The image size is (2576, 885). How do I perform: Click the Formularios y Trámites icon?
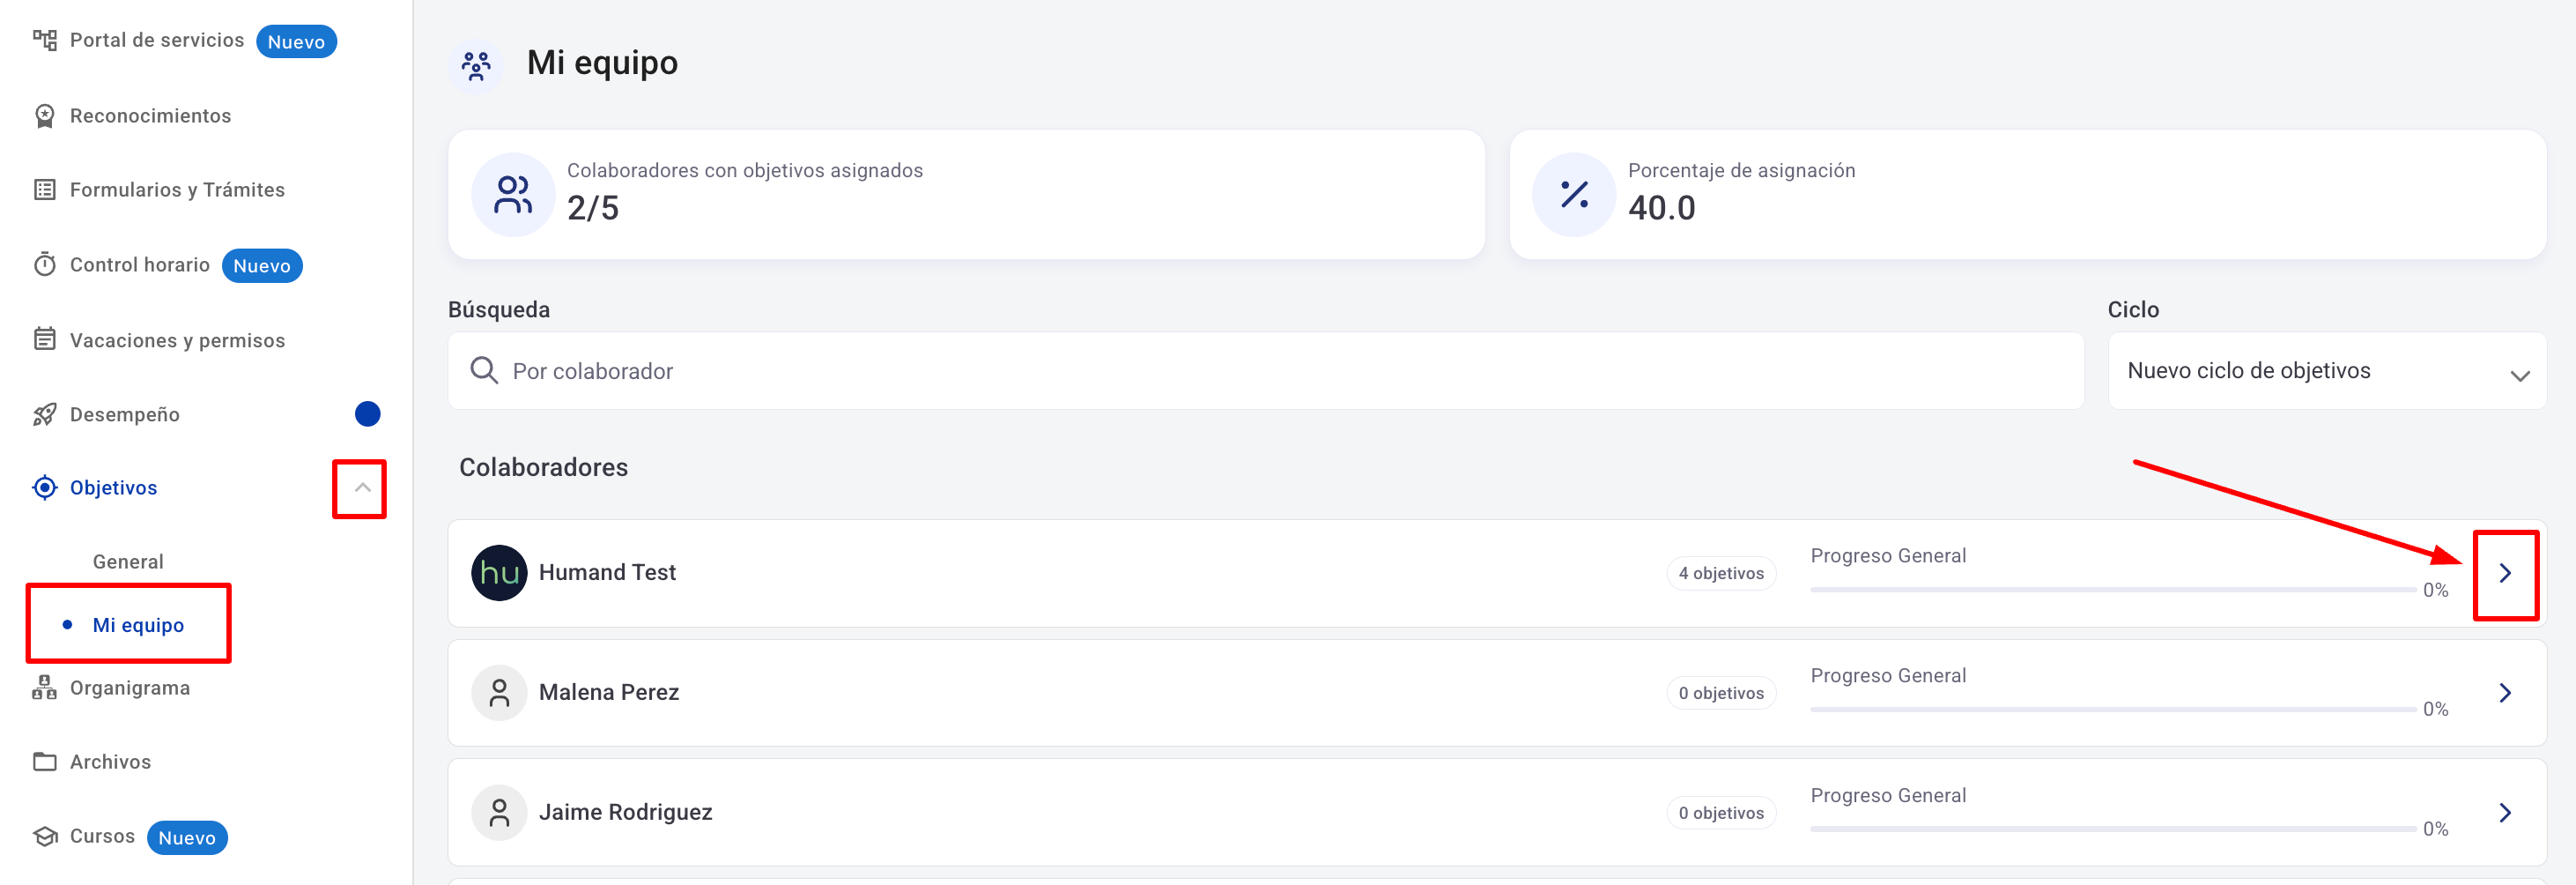[x=44, y=190]
